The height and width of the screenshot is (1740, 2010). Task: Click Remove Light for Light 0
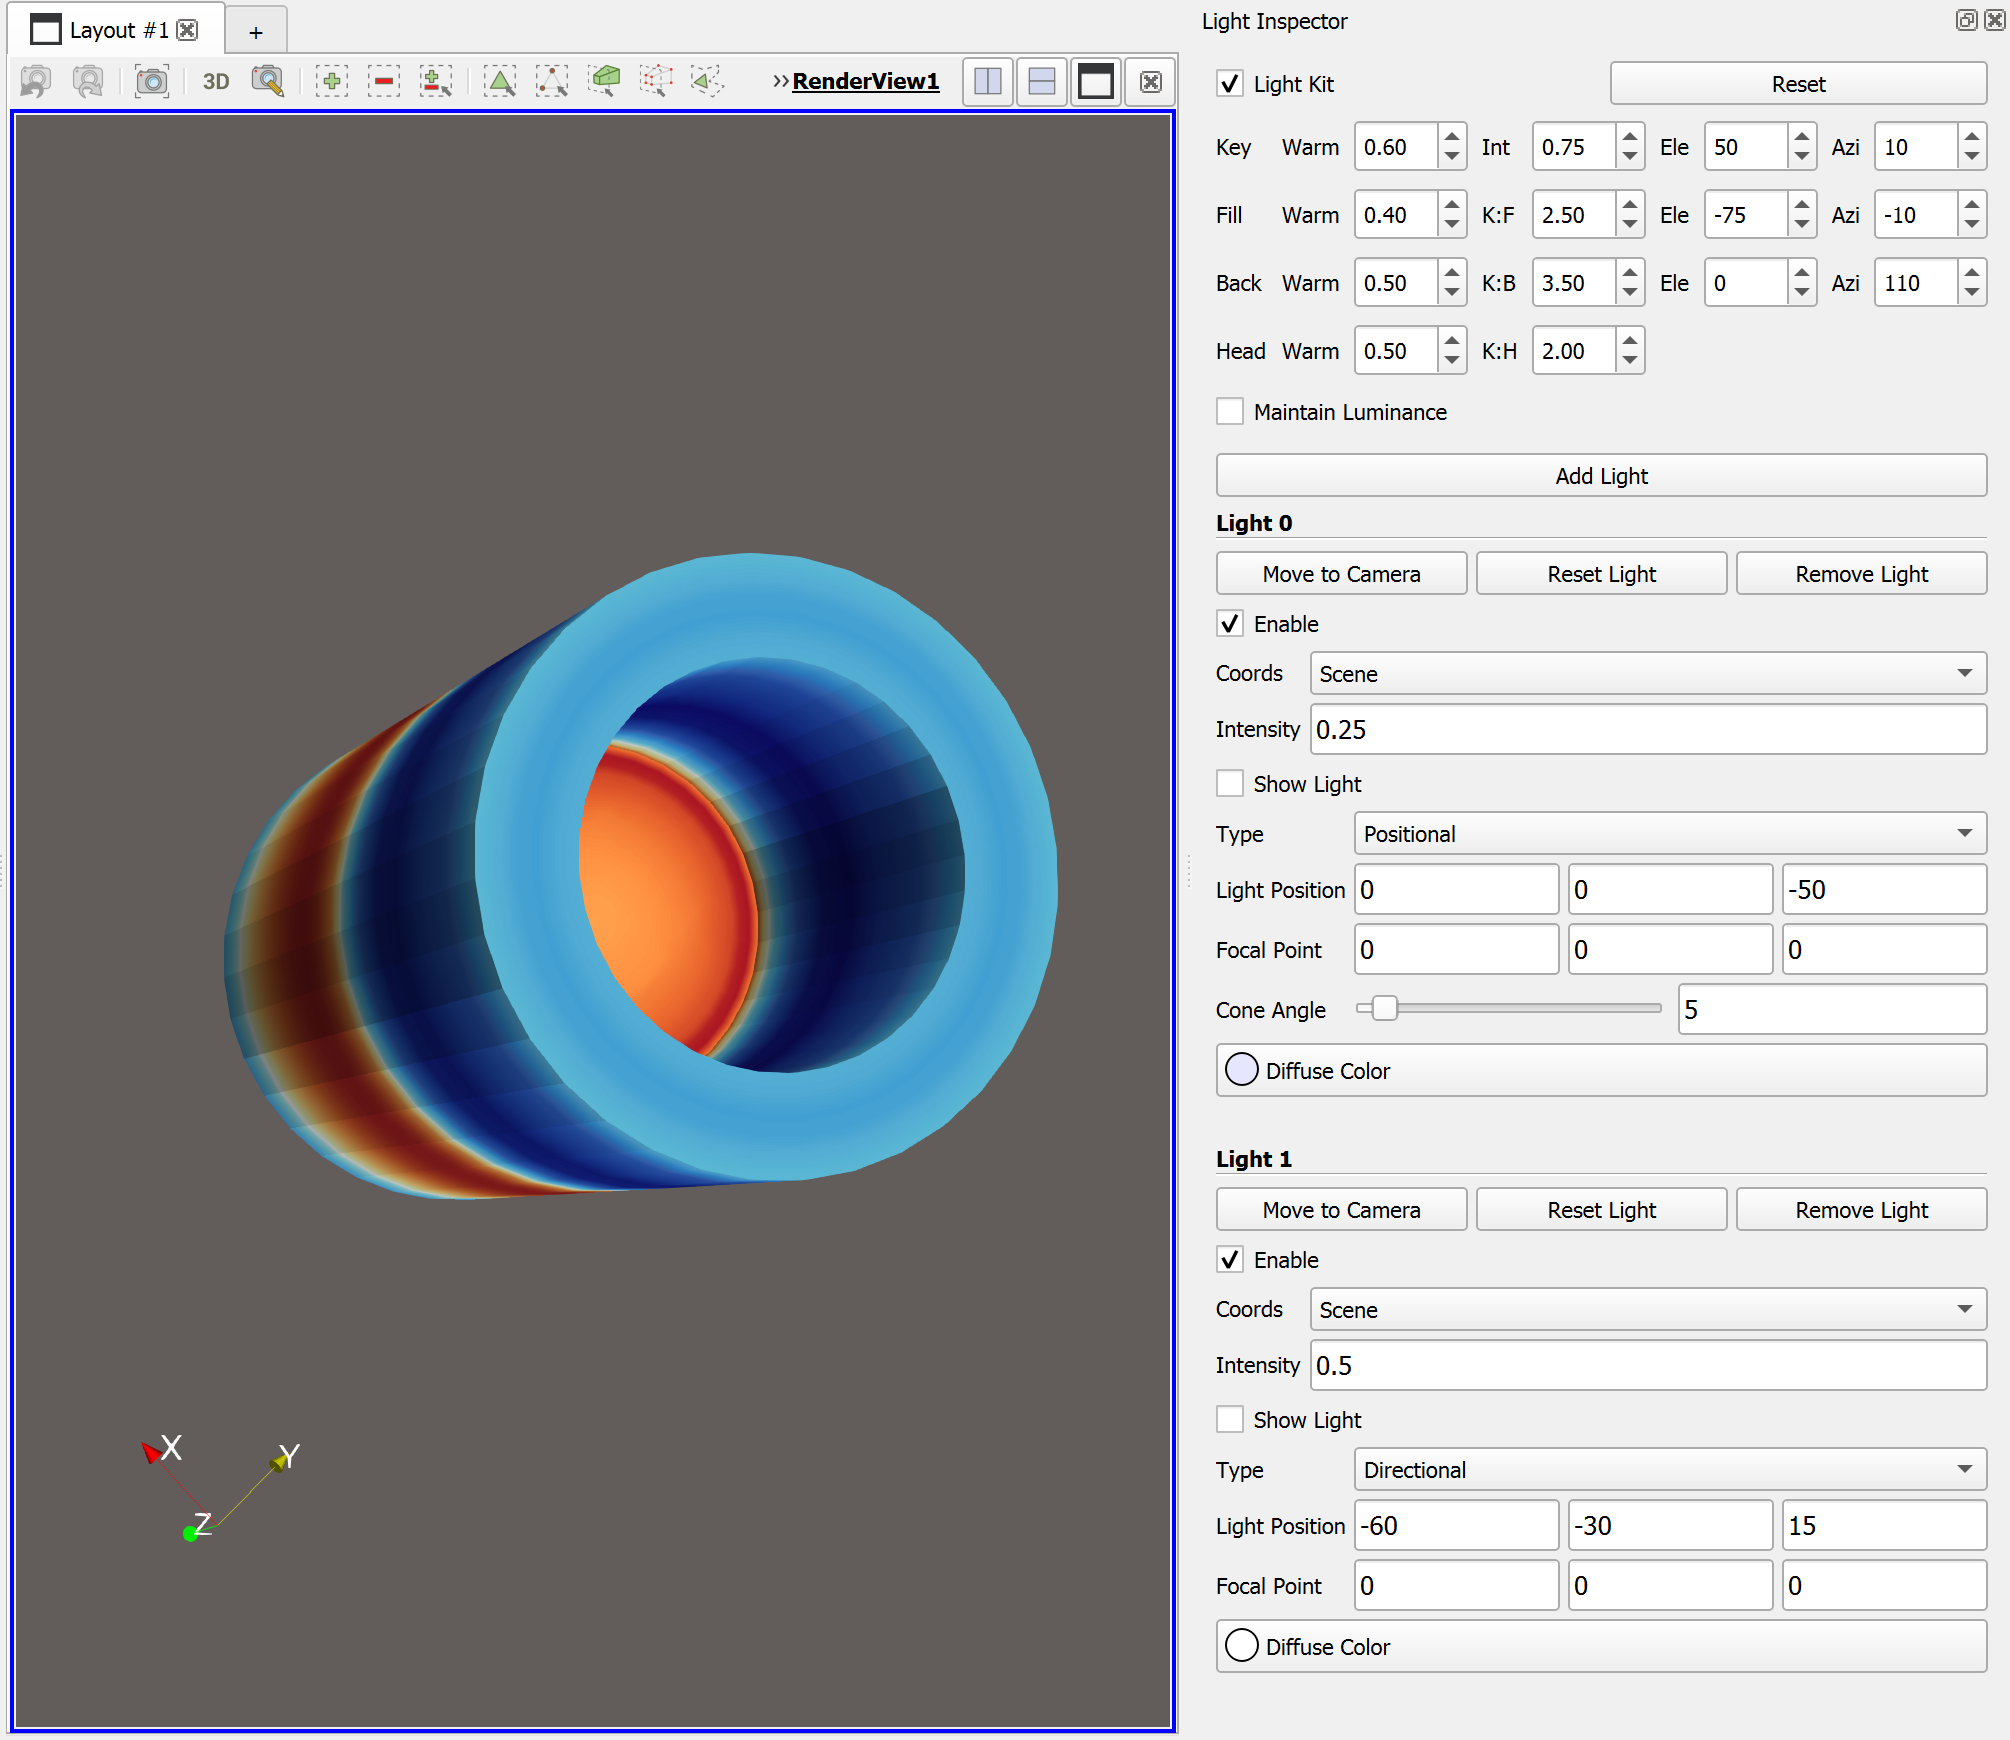(1861, 573)
